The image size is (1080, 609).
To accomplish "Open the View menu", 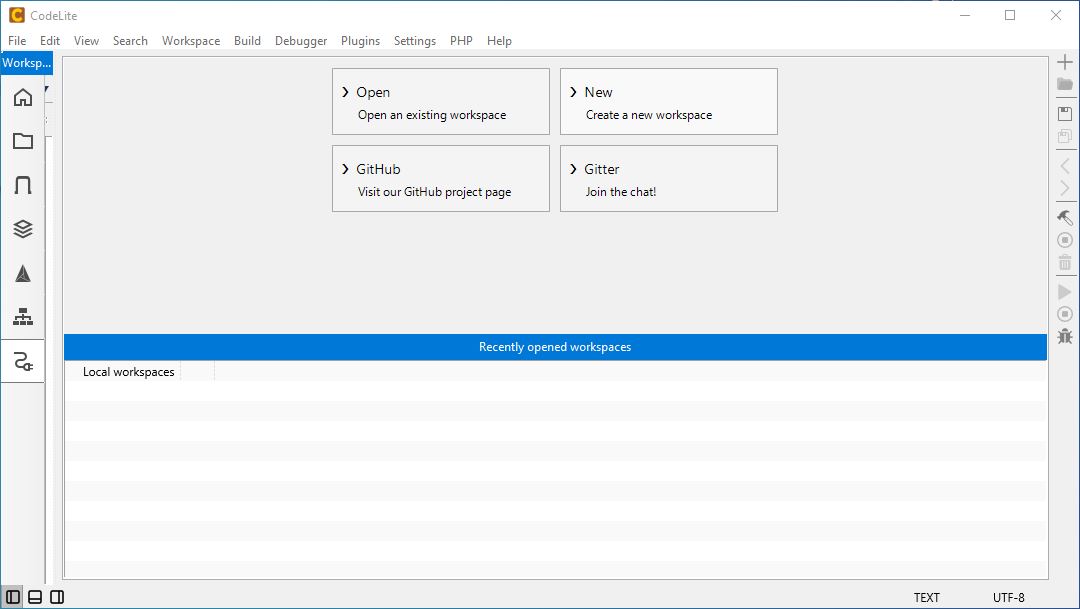I will coord(86,41).
